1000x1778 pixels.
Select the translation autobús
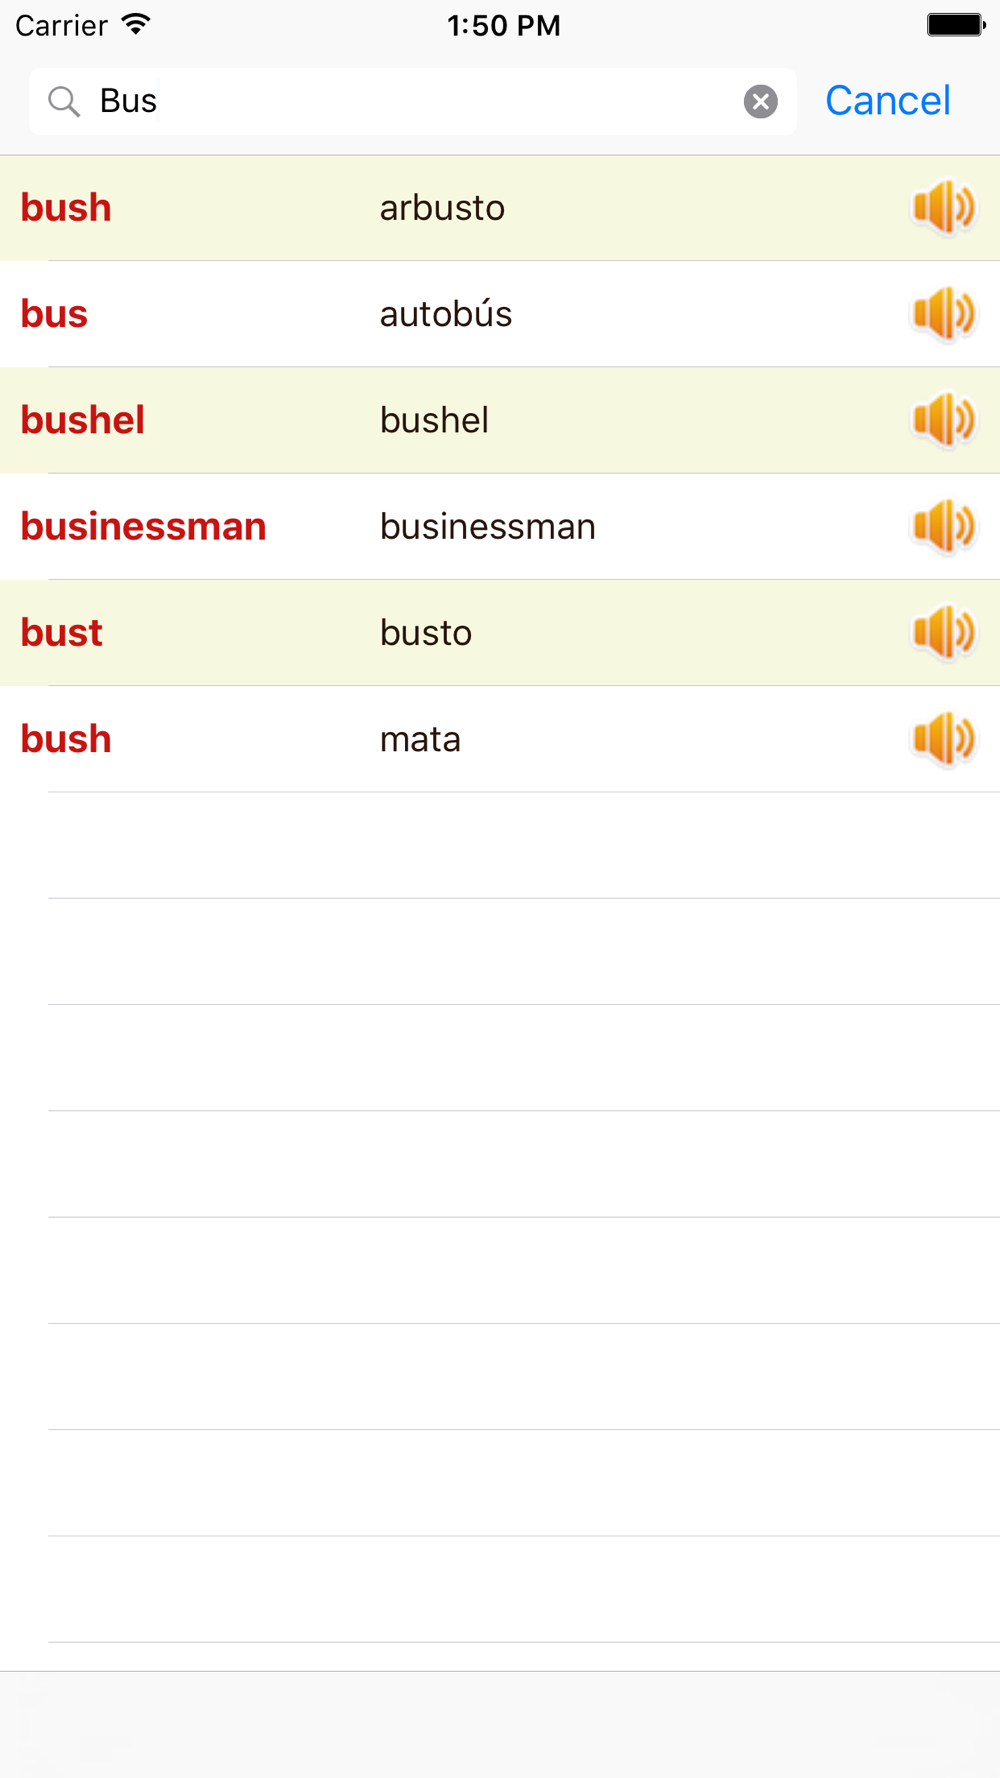click(446, 314)
